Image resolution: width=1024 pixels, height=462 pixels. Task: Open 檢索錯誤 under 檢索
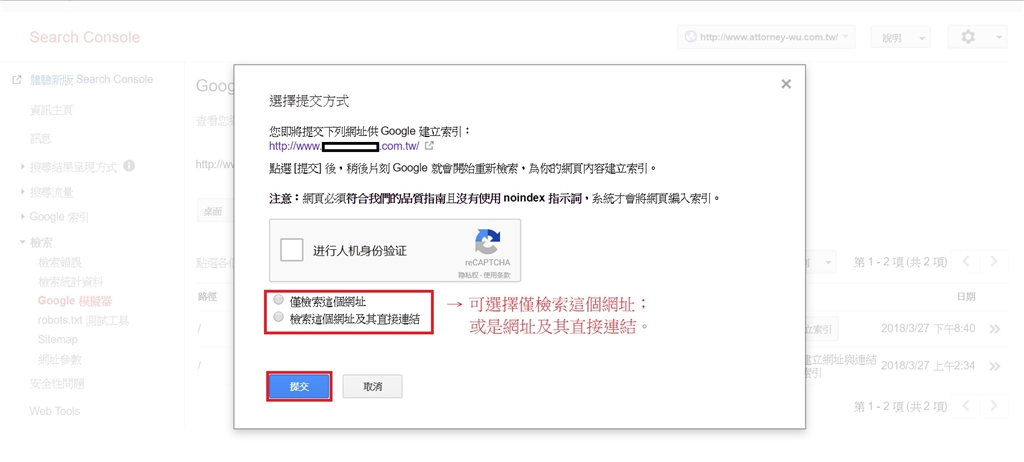pyautogui.click(x=60, y=263)
